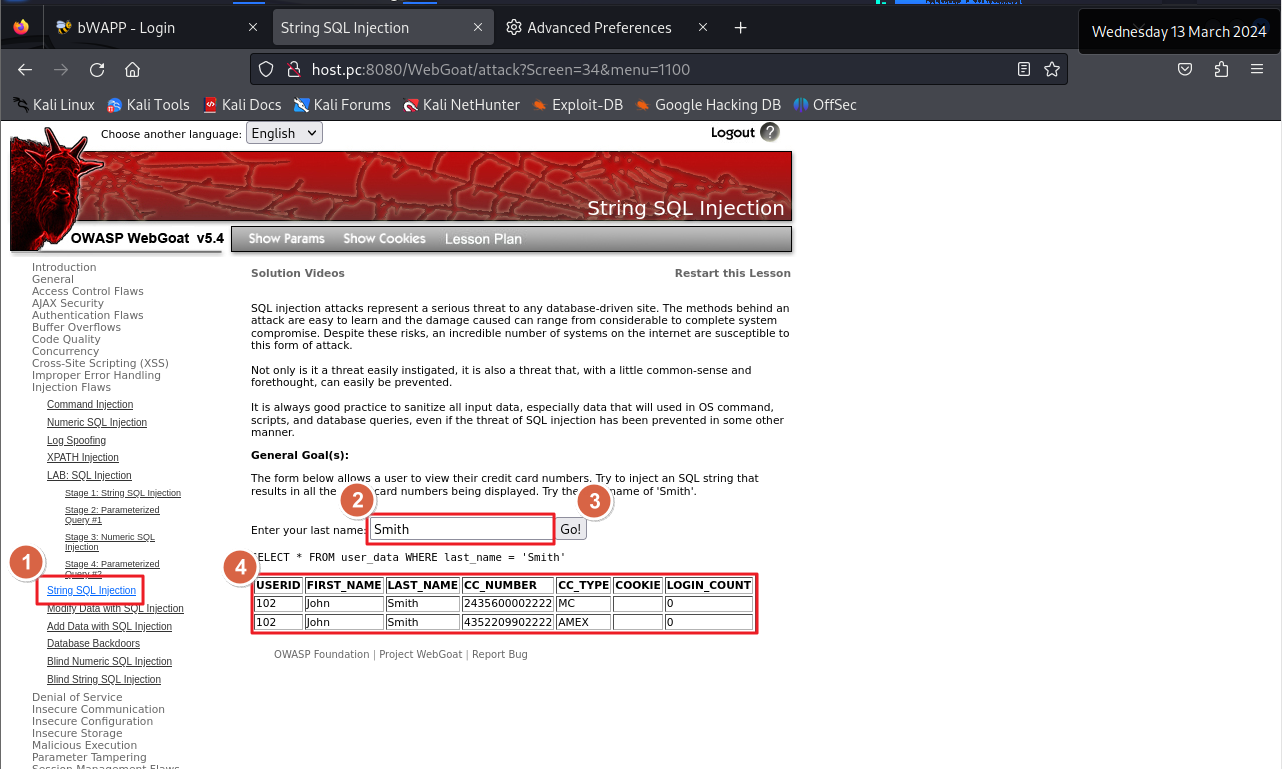1283x769 pixels.
Task: Expand Authentication Flaws category
Action: click(88, 315)
